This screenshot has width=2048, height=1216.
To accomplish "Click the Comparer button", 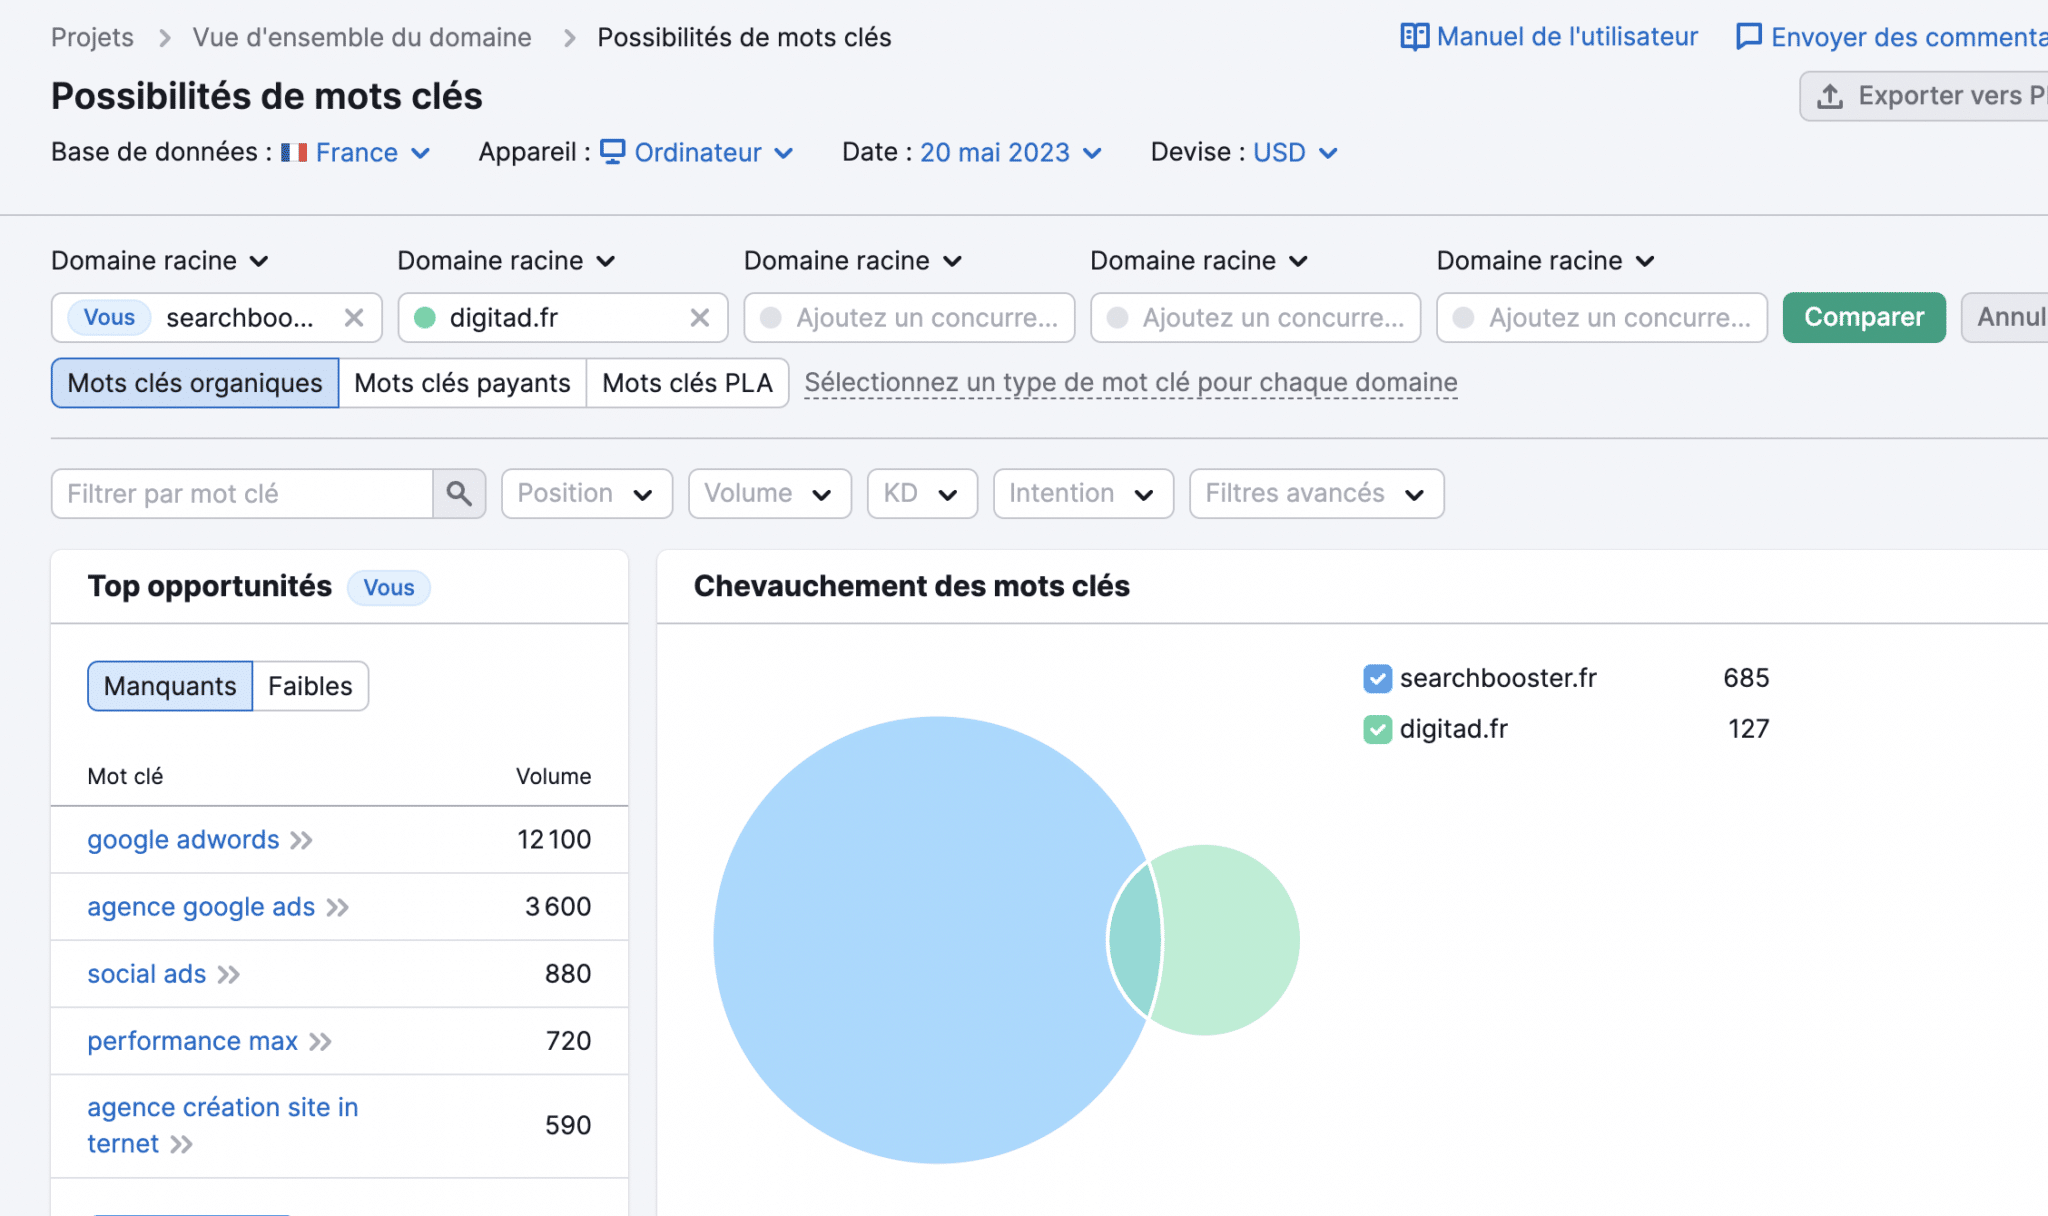I will pyautogui.click(x=1864, y=318).
